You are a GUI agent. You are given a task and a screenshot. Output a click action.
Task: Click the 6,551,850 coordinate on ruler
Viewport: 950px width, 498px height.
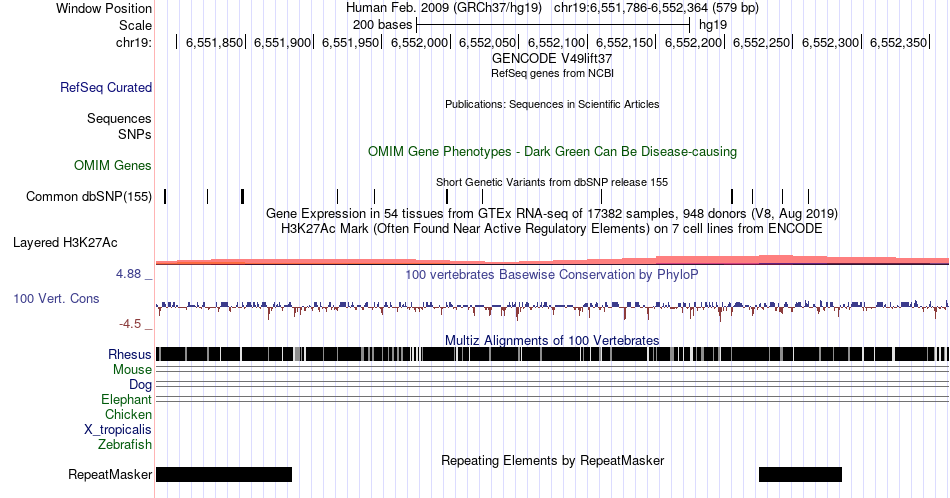(214, 42)
